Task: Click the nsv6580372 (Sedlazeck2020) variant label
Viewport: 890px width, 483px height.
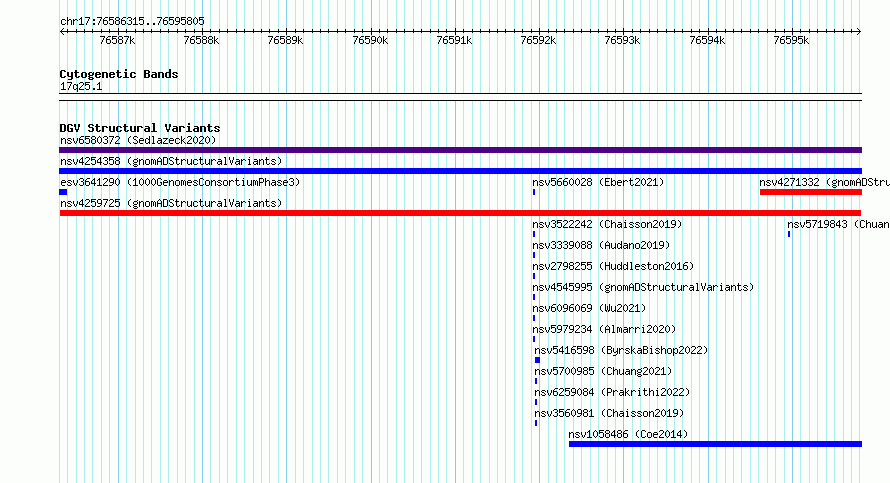Action: pos(138,140)
